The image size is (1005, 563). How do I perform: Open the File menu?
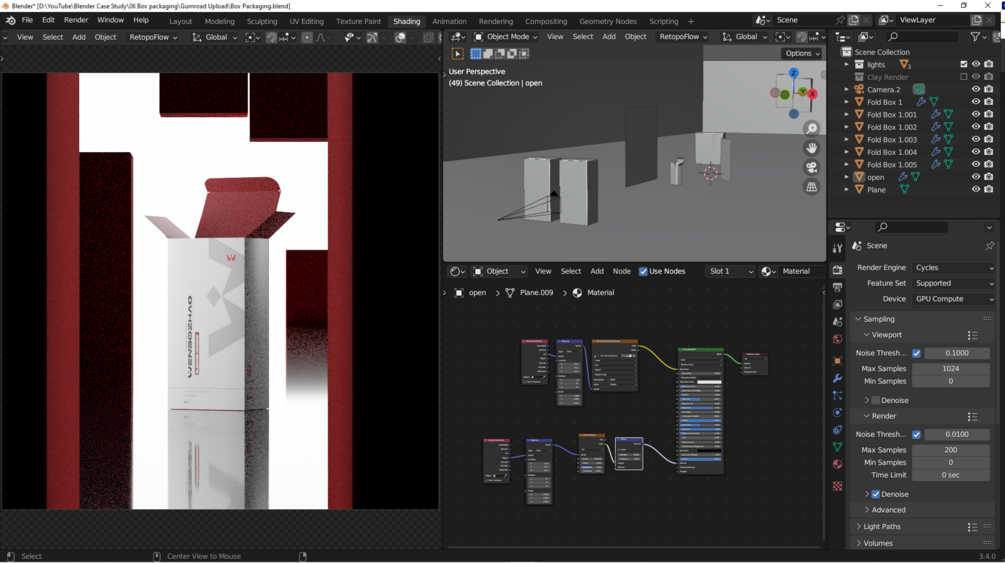pos(27,21)
